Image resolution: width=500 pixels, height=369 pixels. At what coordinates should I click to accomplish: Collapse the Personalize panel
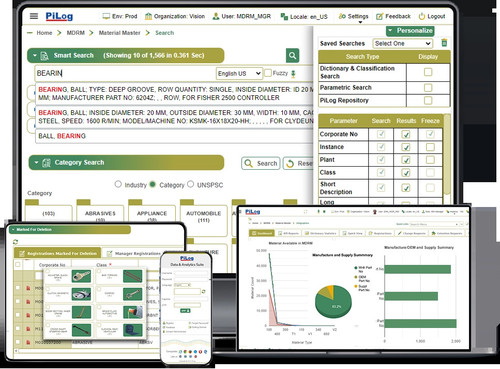[x=410, y=31]
